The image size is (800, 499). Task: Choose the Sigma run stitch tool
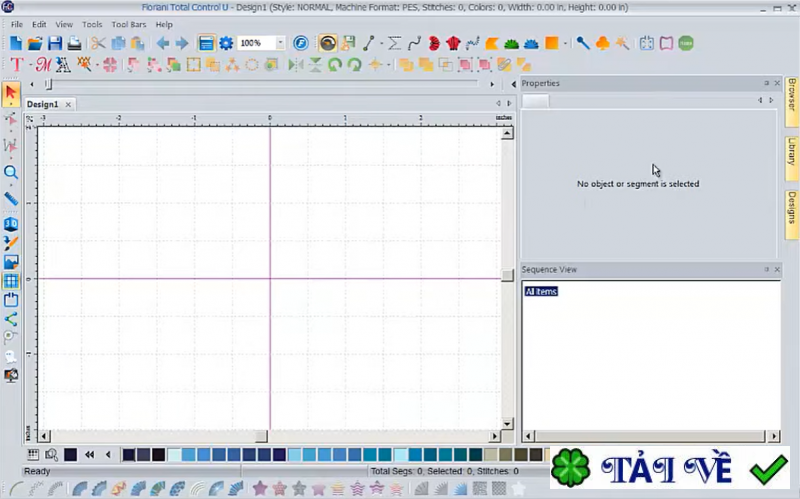394,43
